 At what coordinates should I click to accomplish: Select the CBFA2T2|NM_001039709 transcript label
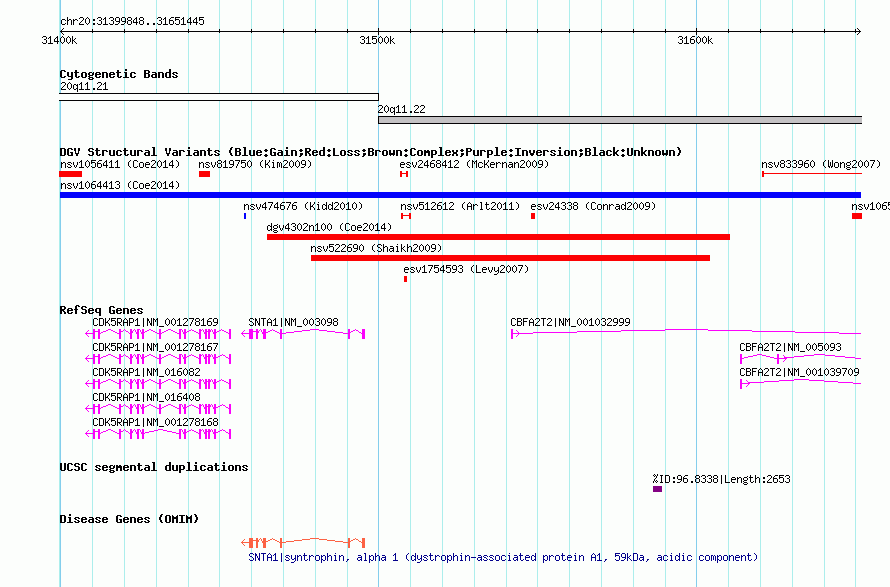point(799,372)
